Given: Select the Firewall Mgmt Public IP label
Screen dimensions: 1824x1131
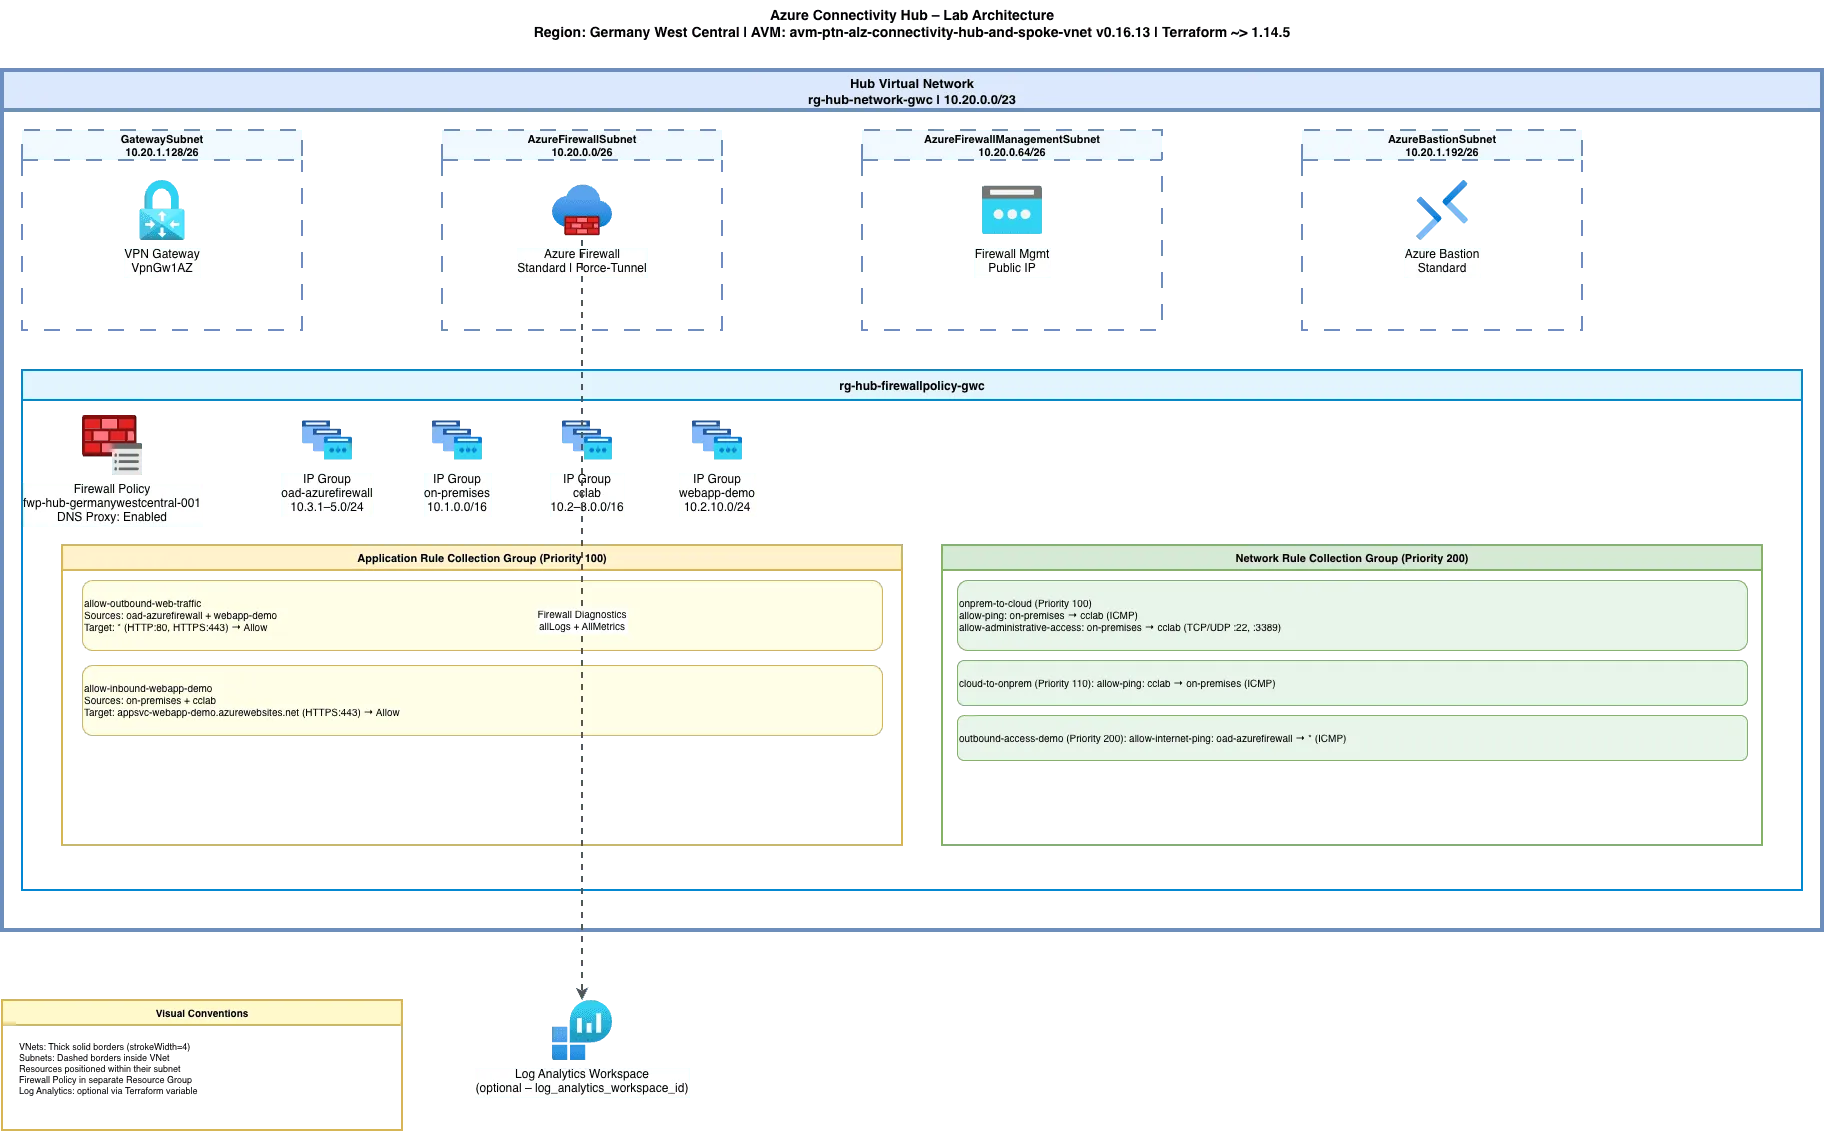Looking at the screenshot, I should point(1012,261).
